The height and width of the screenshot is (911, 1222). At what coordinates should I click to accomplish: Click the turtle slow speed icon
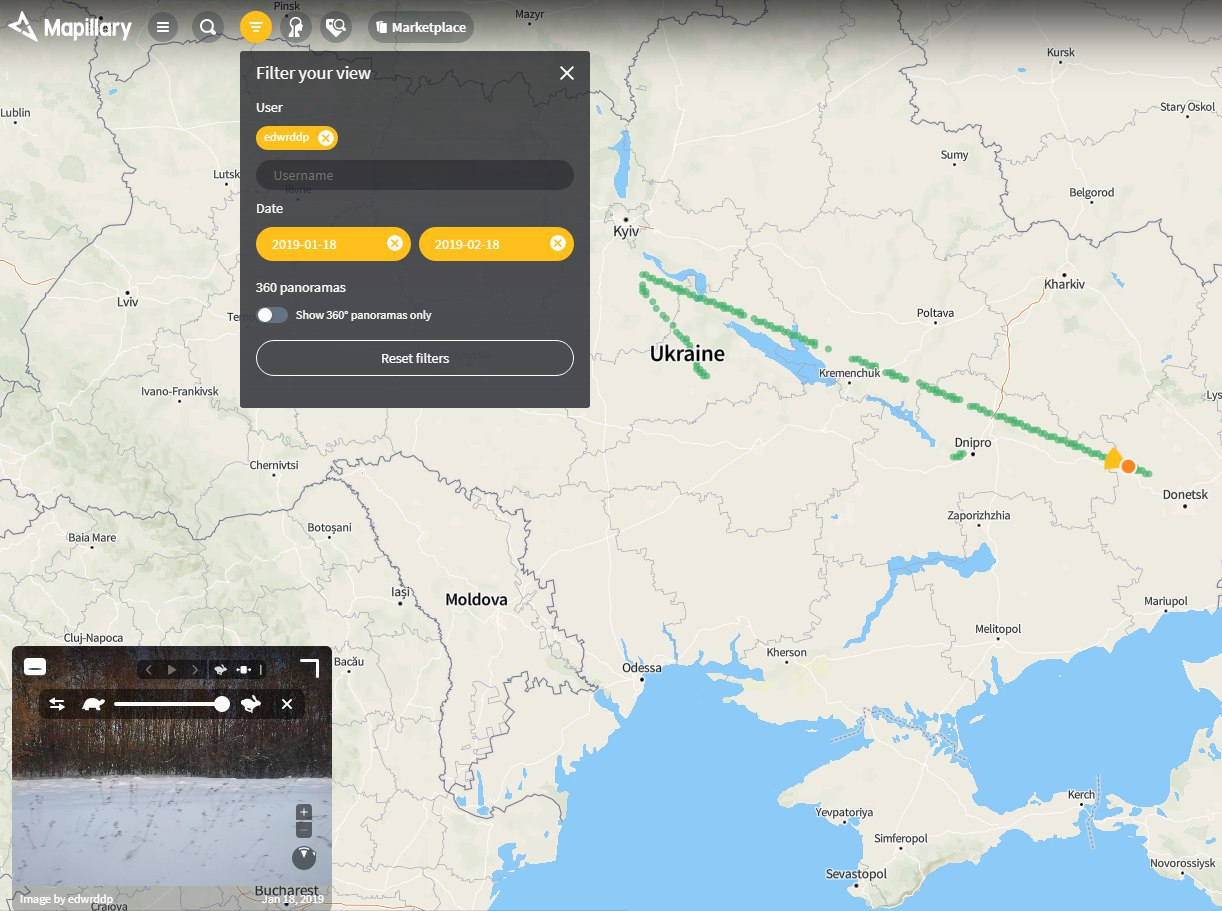(x=94, y=704)
